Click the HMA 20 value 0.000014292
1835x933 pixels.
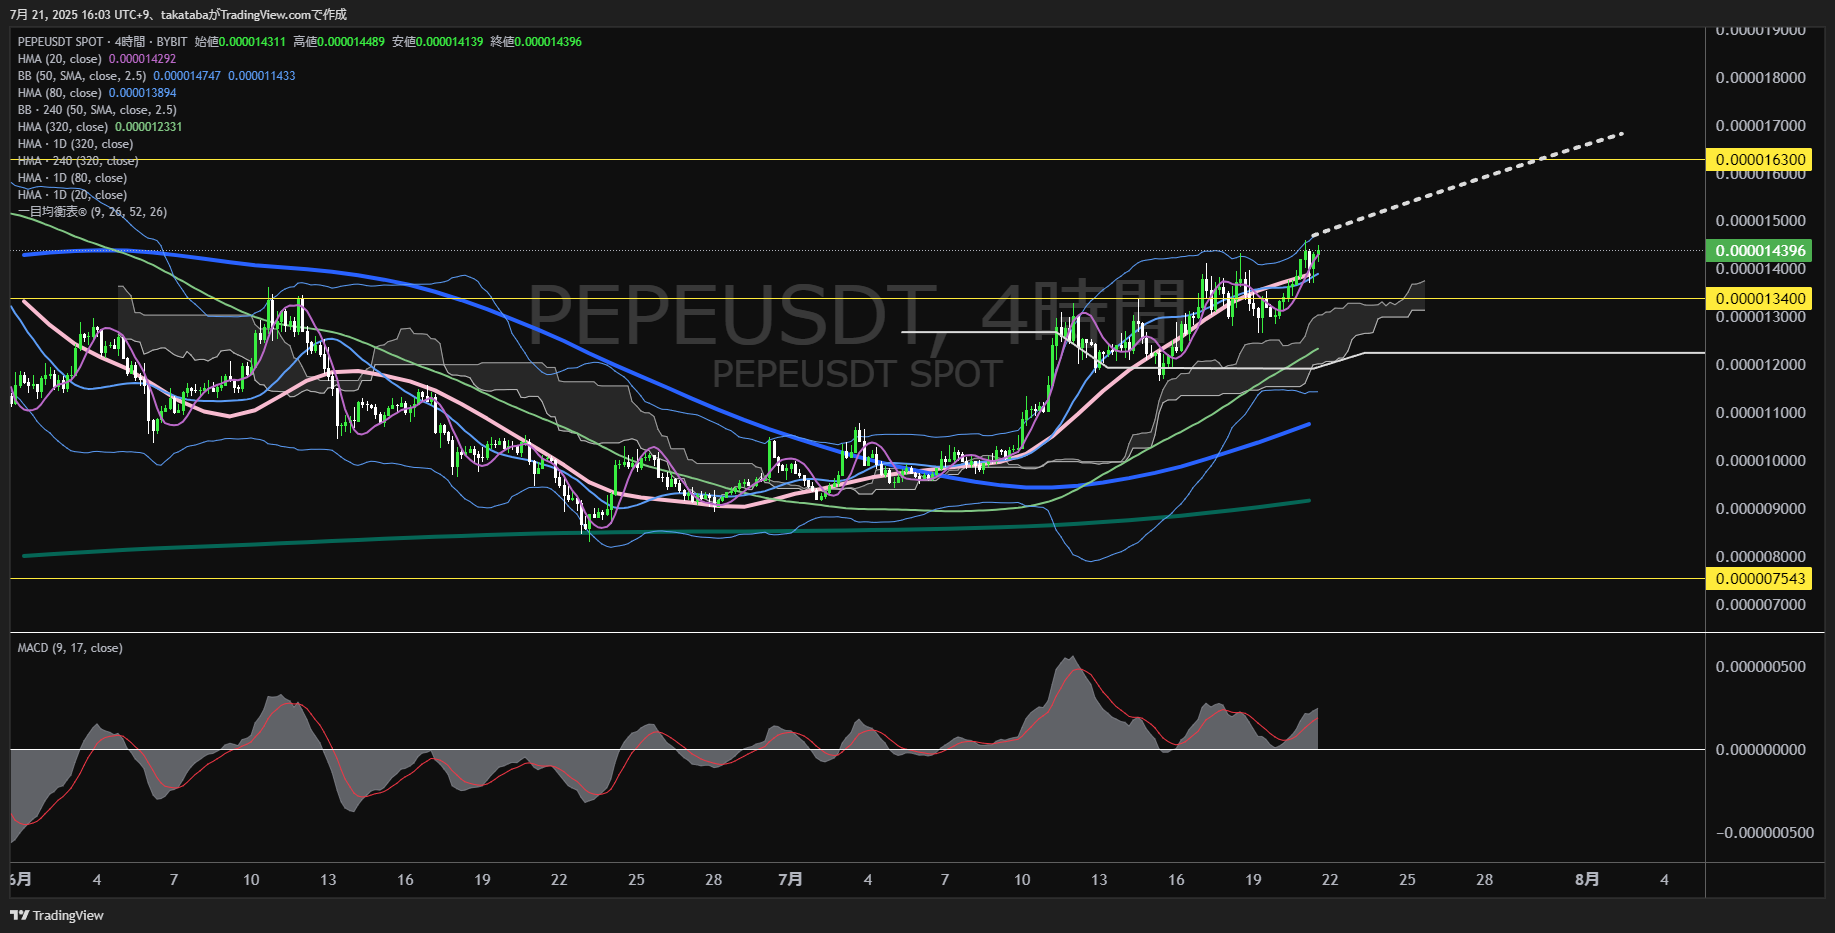pos(142,59)
